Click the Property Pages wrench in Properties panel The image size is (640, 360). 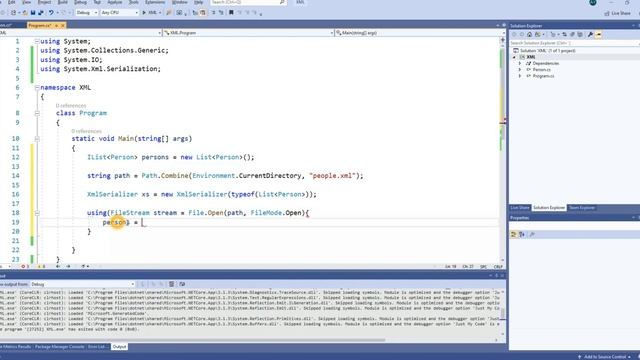coord(532,234)
